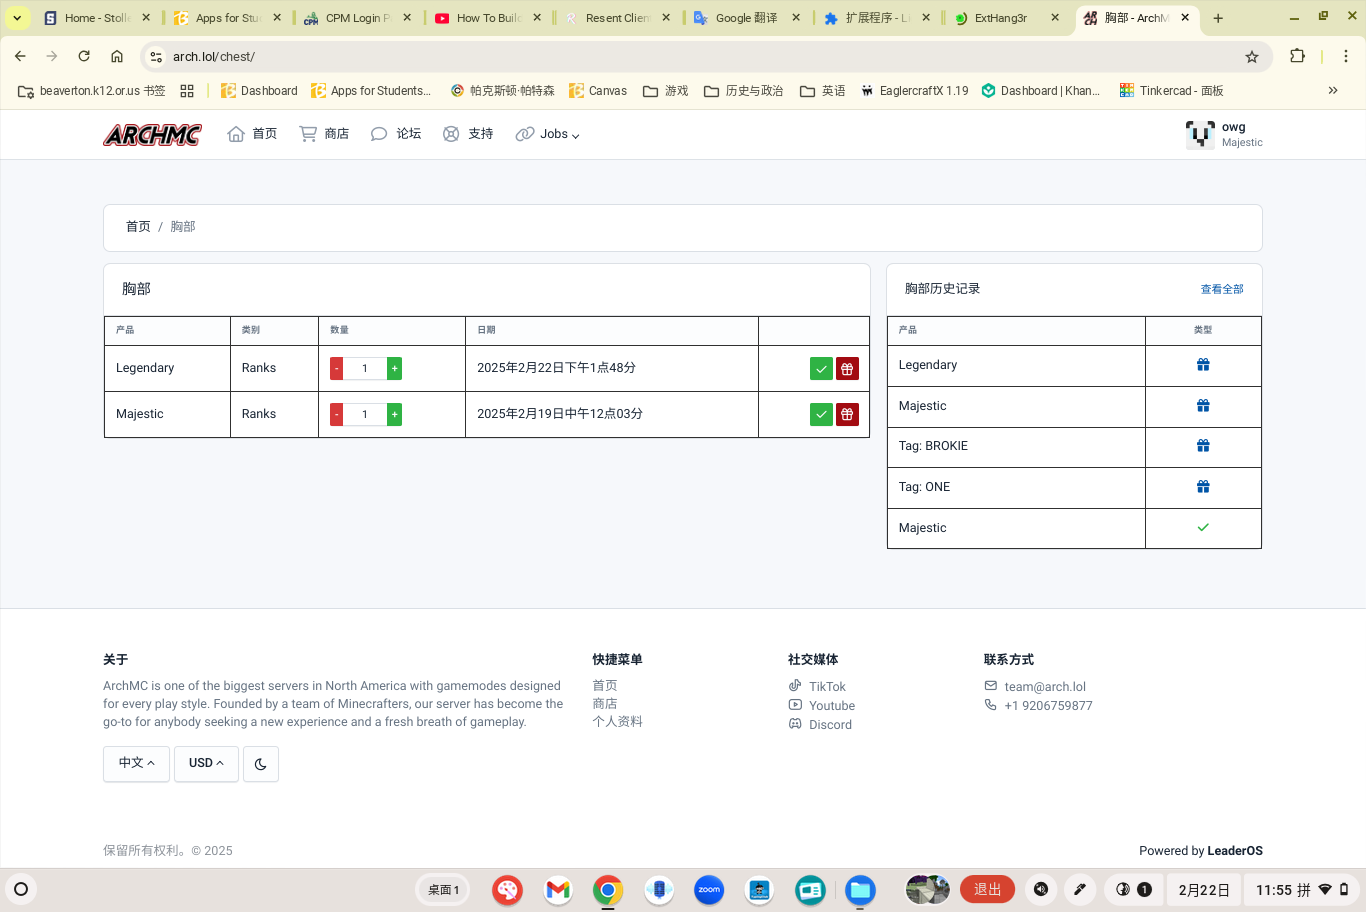Open the TikTok social link

[817, 687]
